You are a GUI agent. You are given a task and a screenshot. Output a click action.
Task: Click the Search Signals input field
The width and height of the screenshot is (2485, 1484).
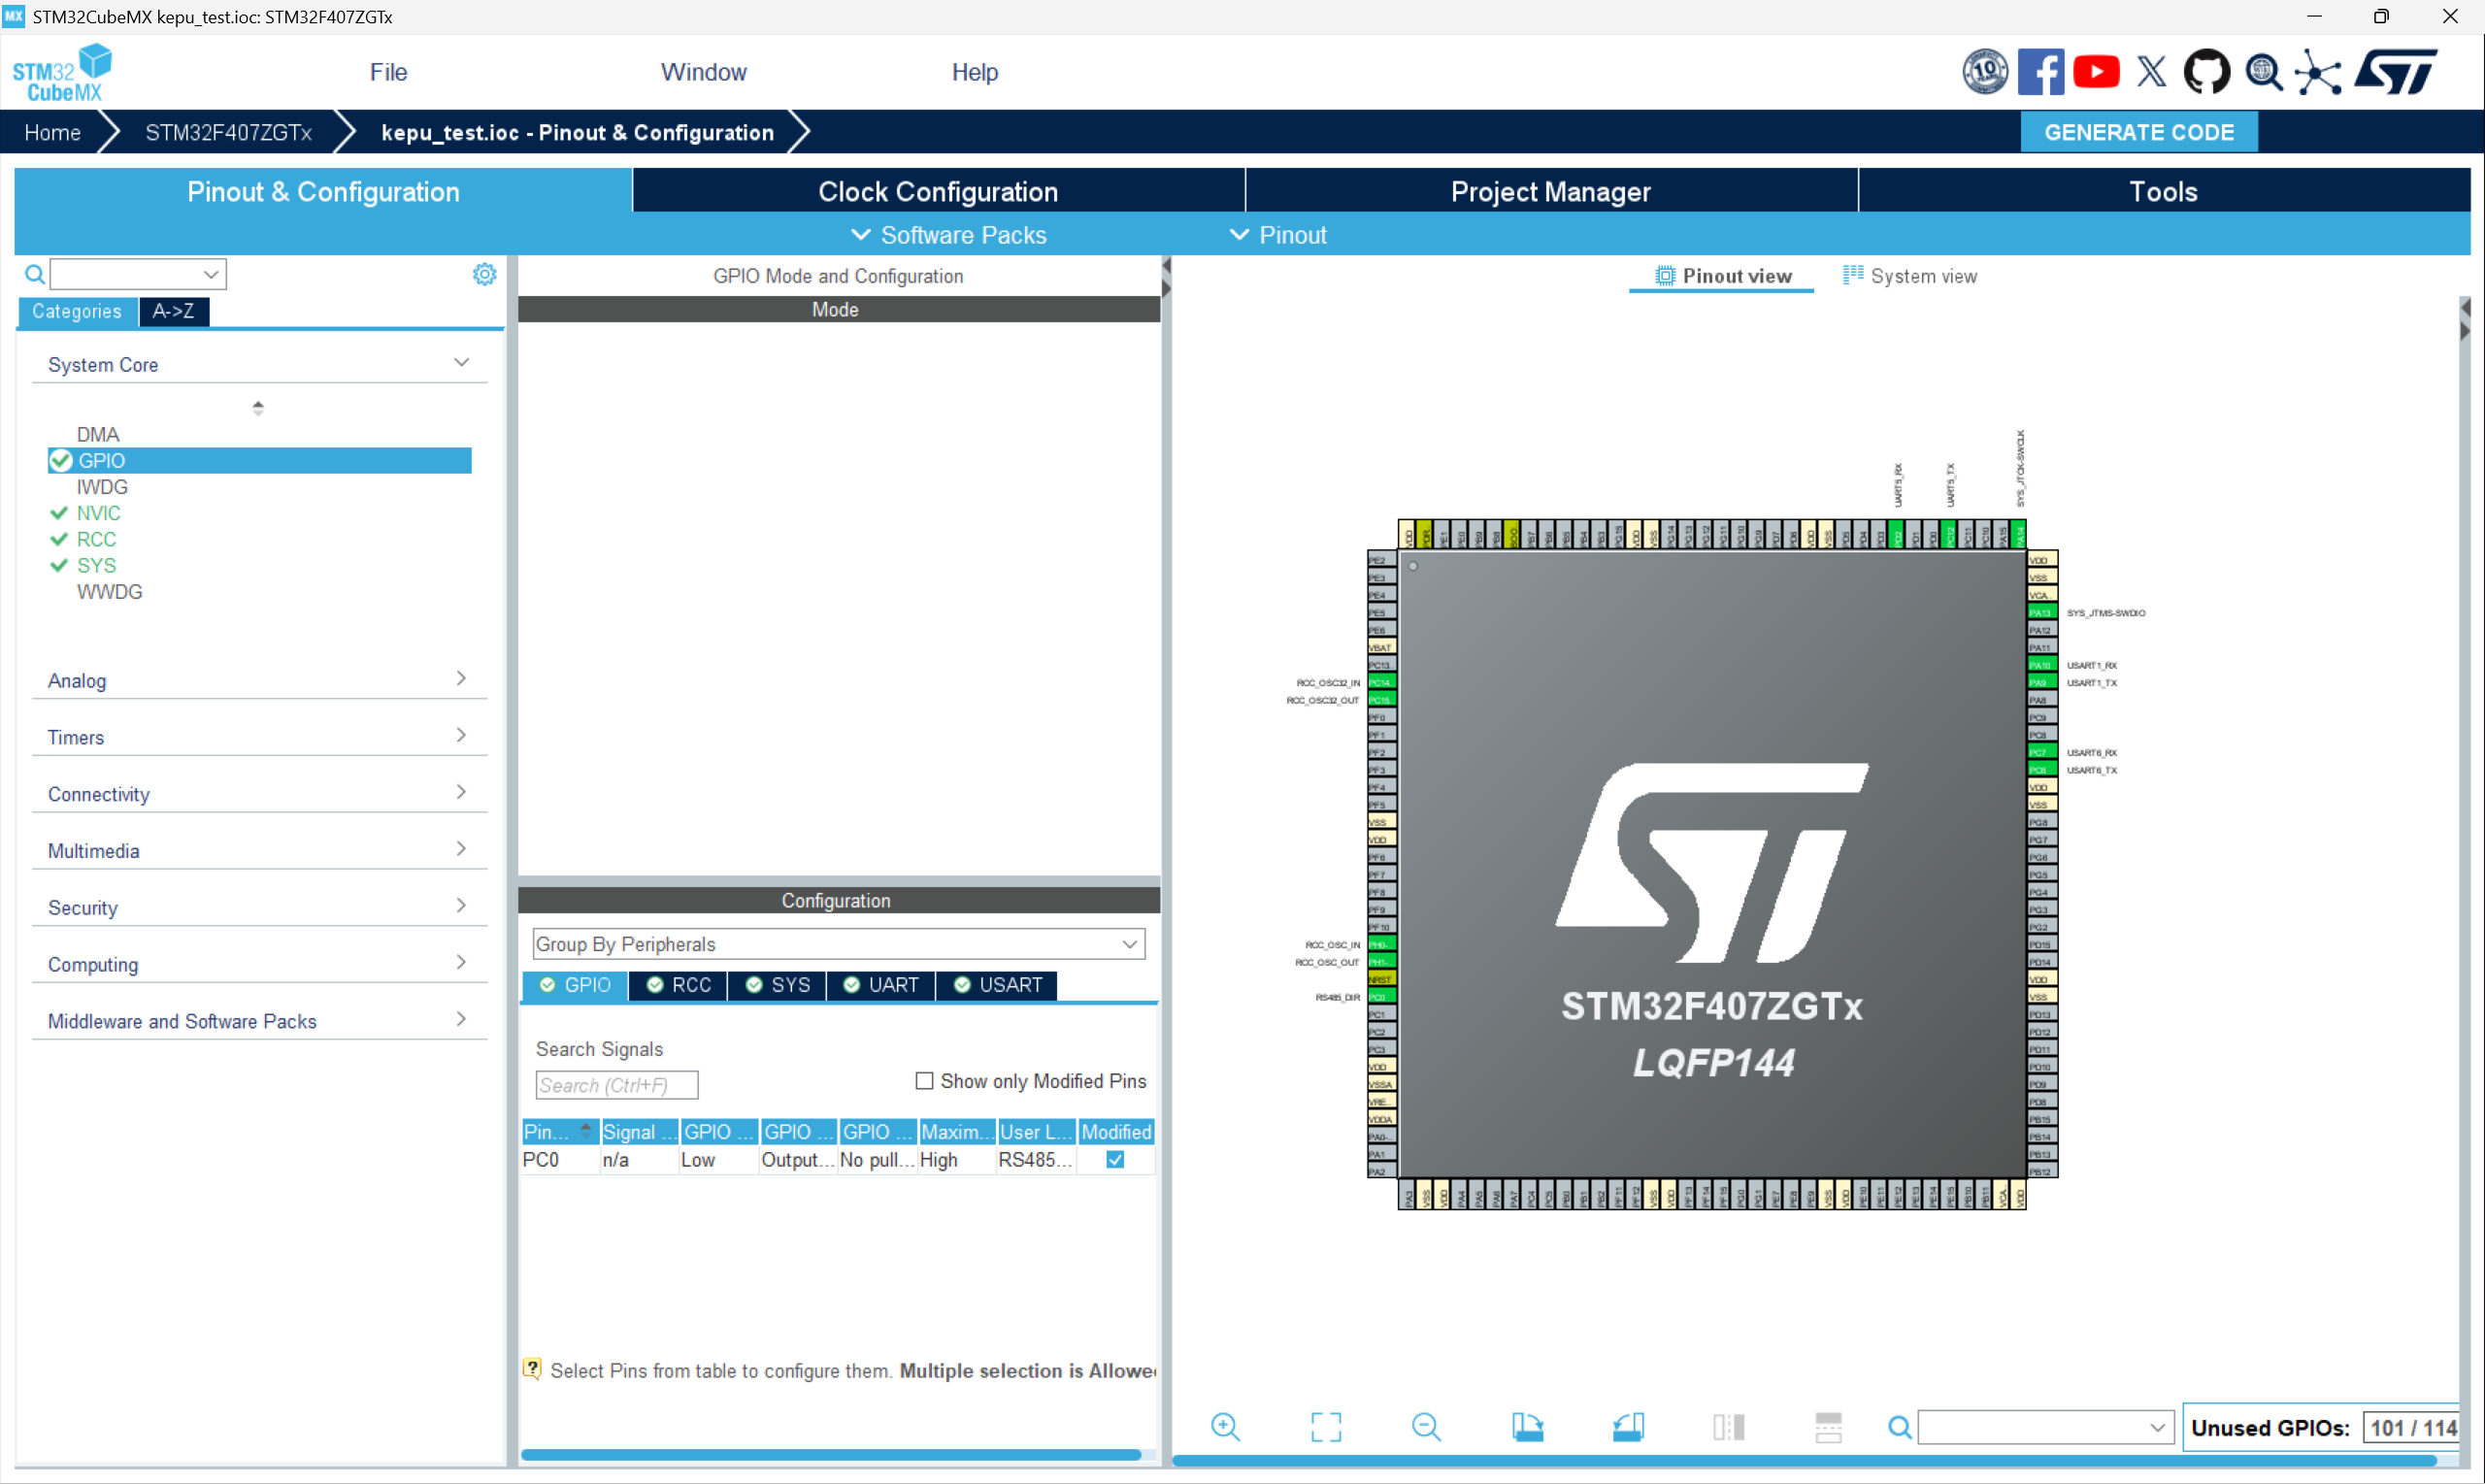pyautogui.click(x=616, y=1085)
